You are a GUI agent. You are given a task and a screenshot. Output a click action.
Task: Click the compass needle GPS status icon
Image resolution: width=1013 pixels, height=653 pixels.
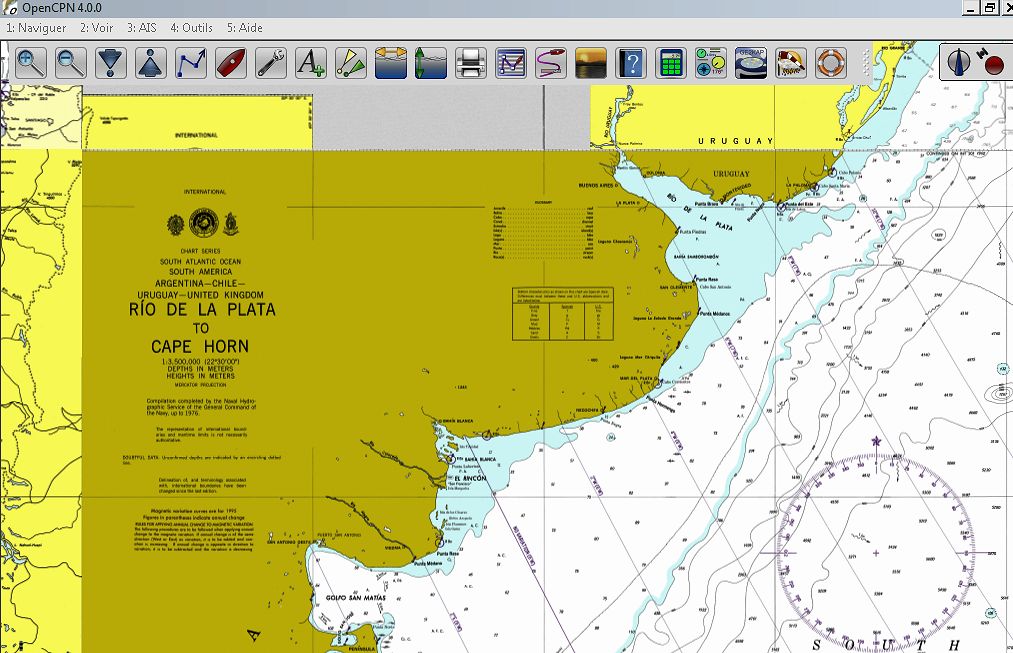[x=959, y=62]
